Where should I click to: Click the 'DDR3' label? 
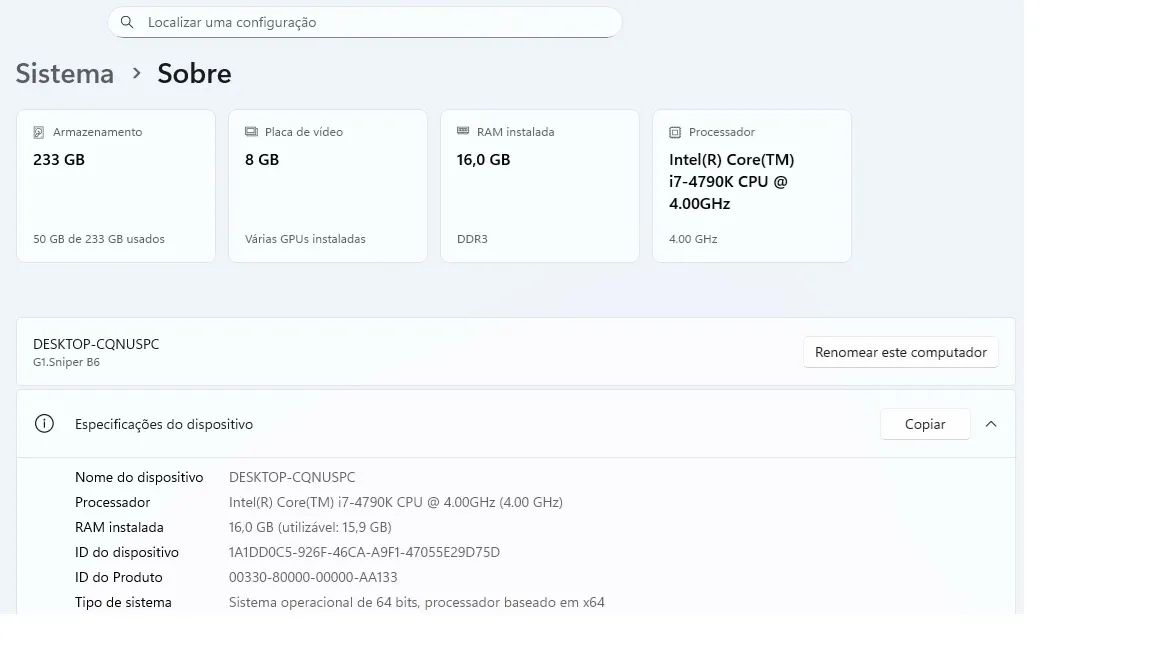coord(472,239)
